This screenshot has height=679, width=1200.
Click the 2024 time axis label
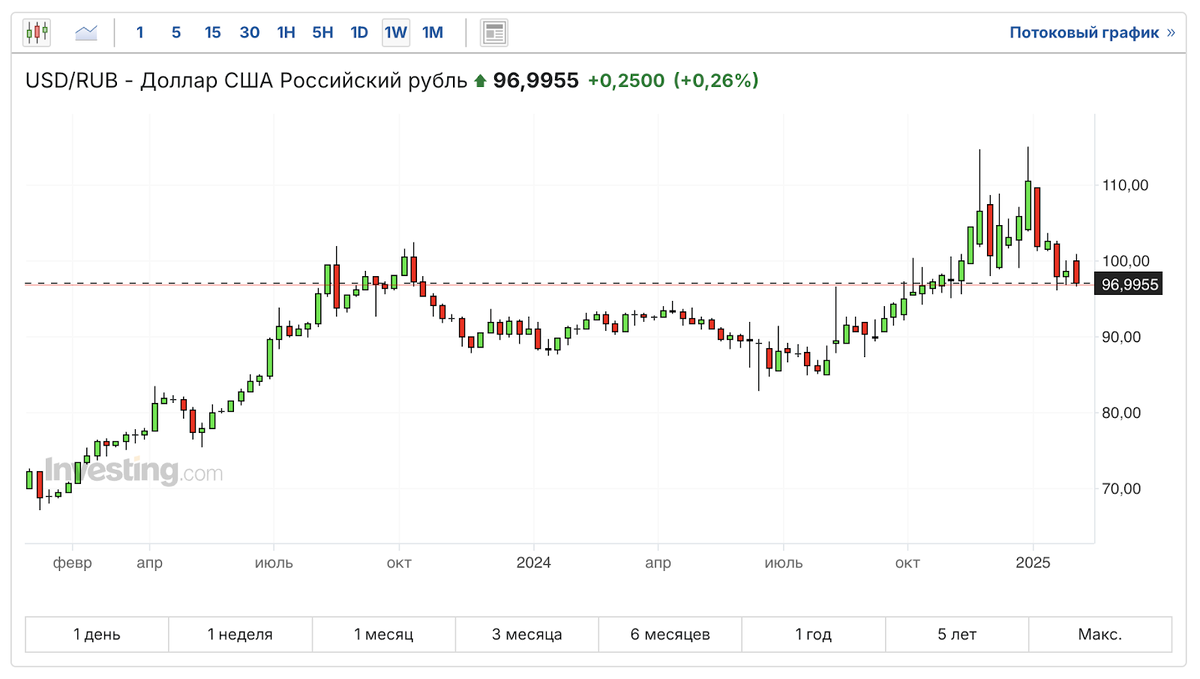(534, 563)
